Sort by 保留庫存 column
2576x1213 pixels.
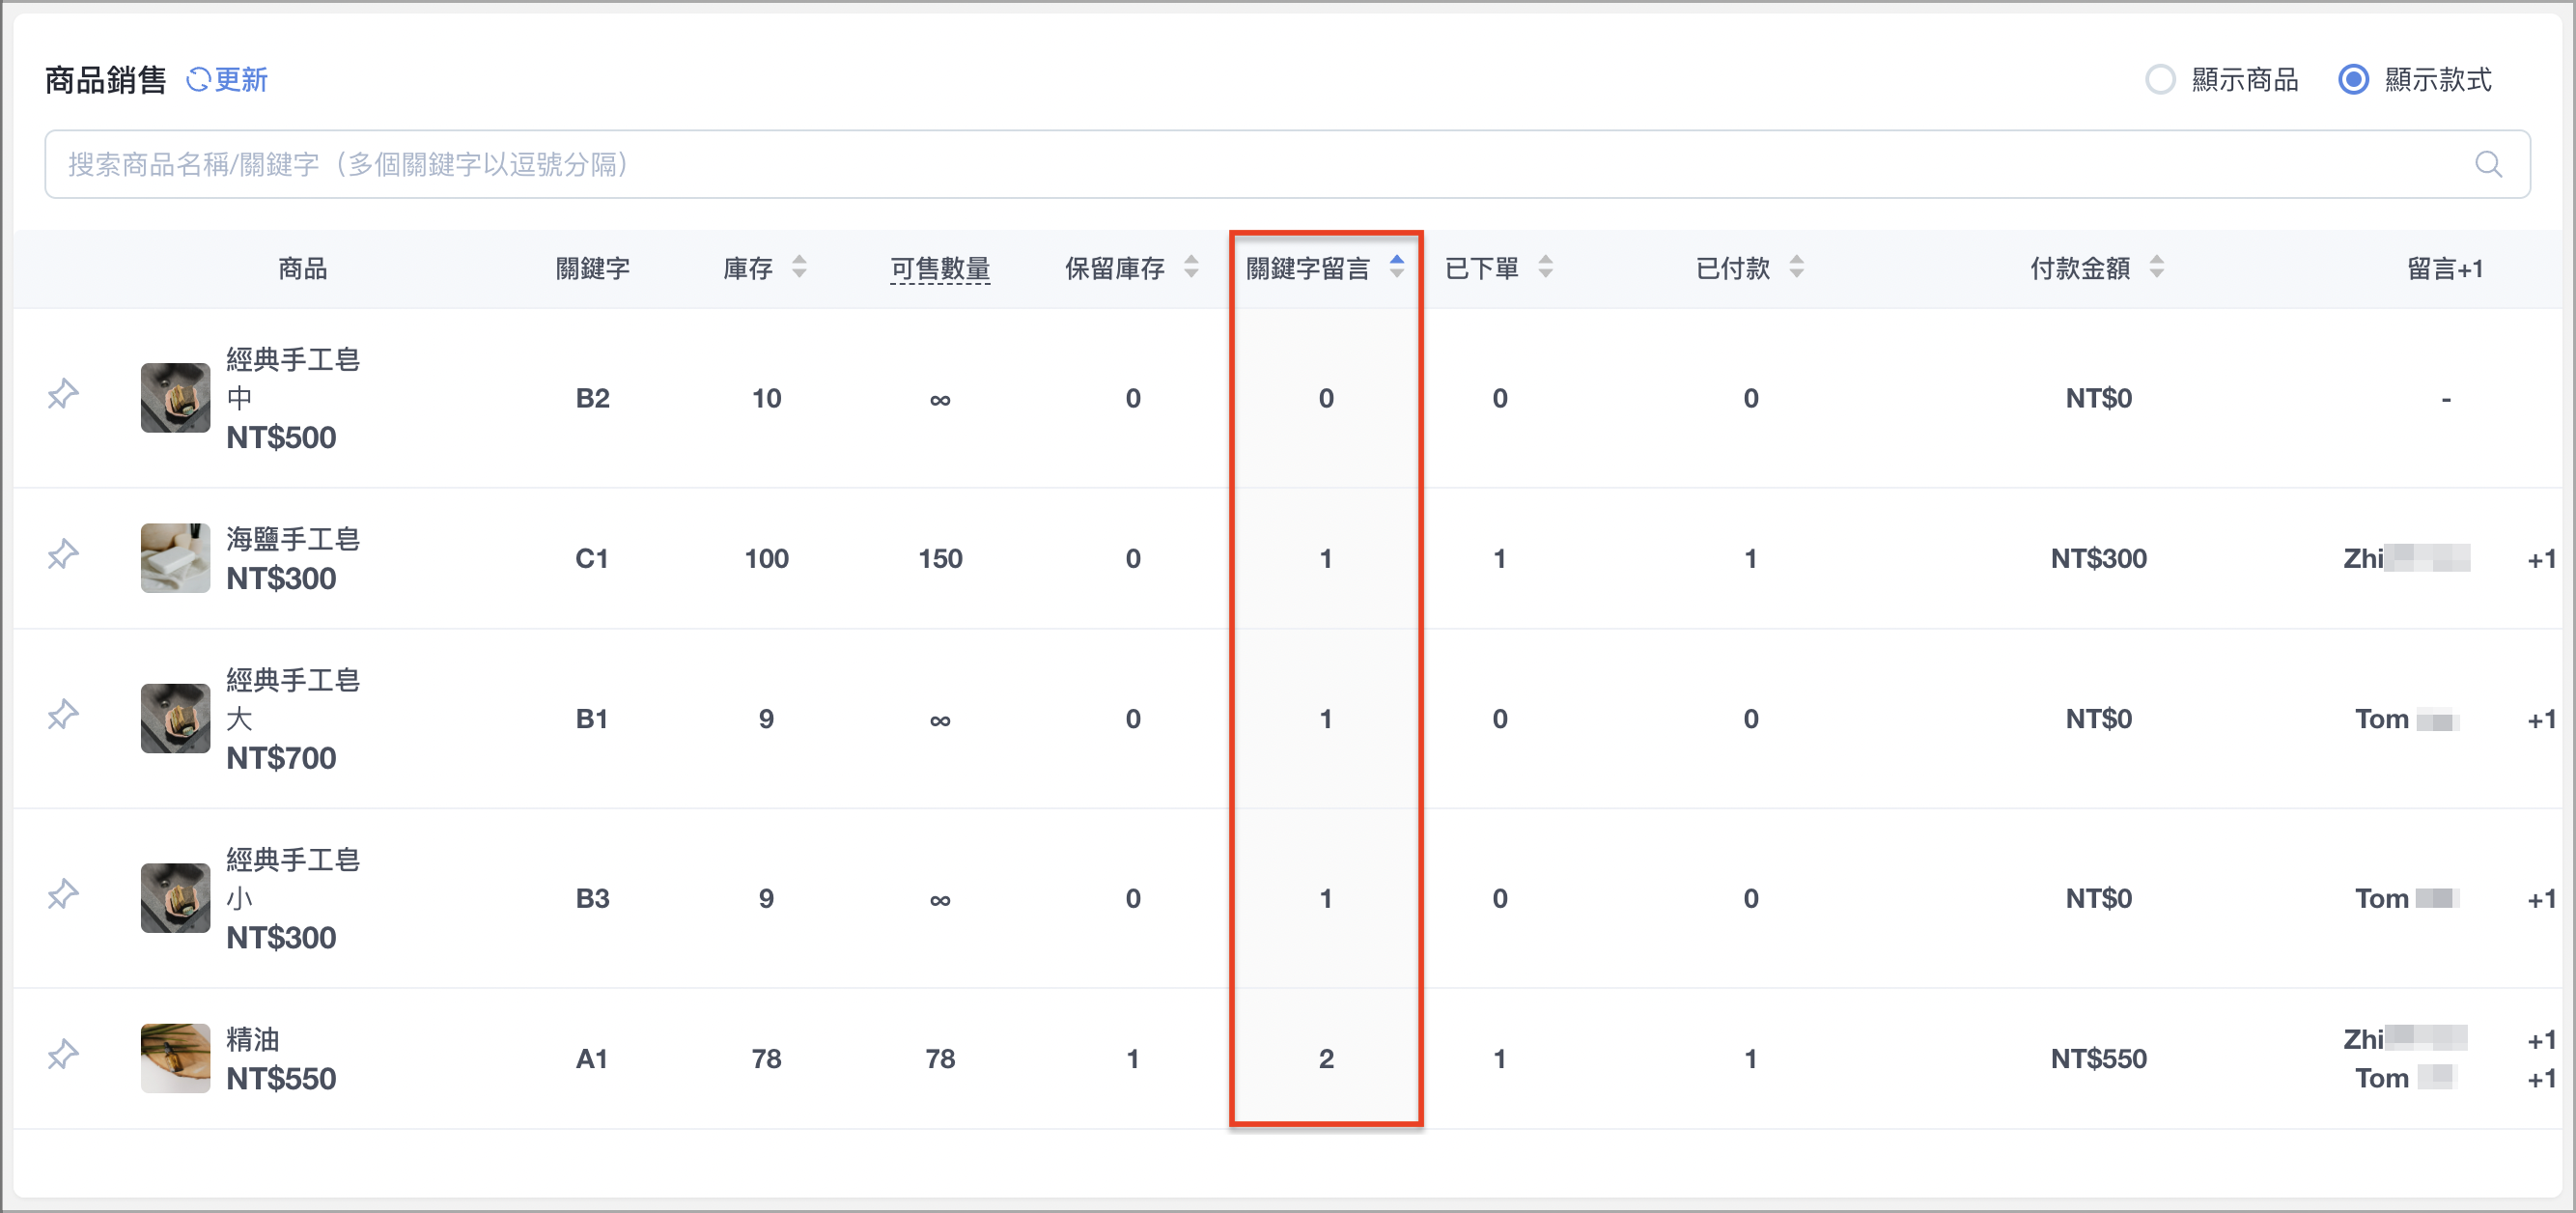click(x=1190, y=267)
